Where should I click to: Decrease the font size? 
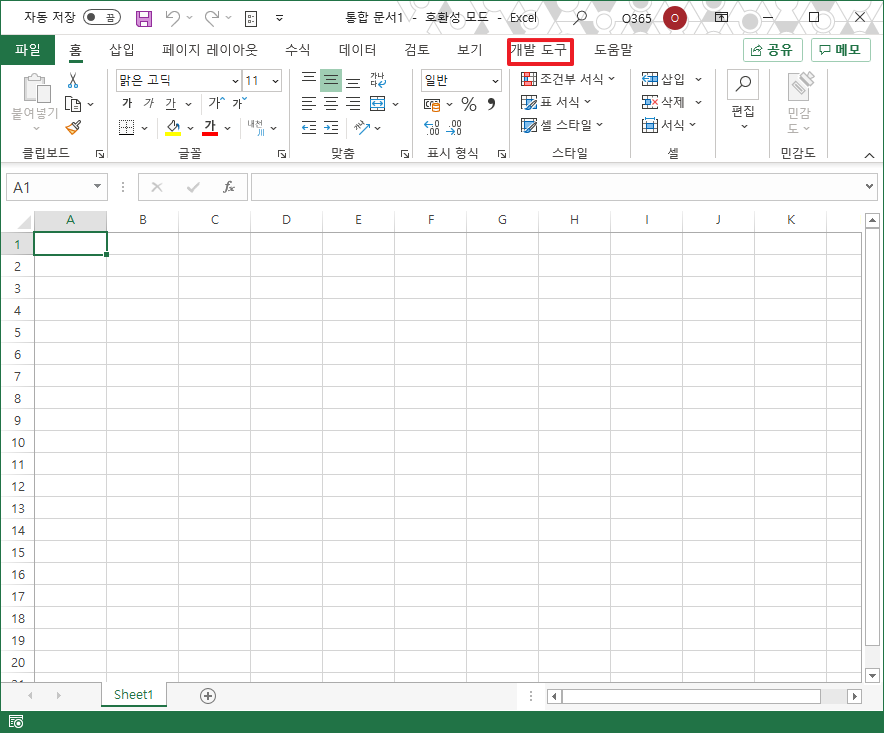pyautogui.click(x=240, y=103)
